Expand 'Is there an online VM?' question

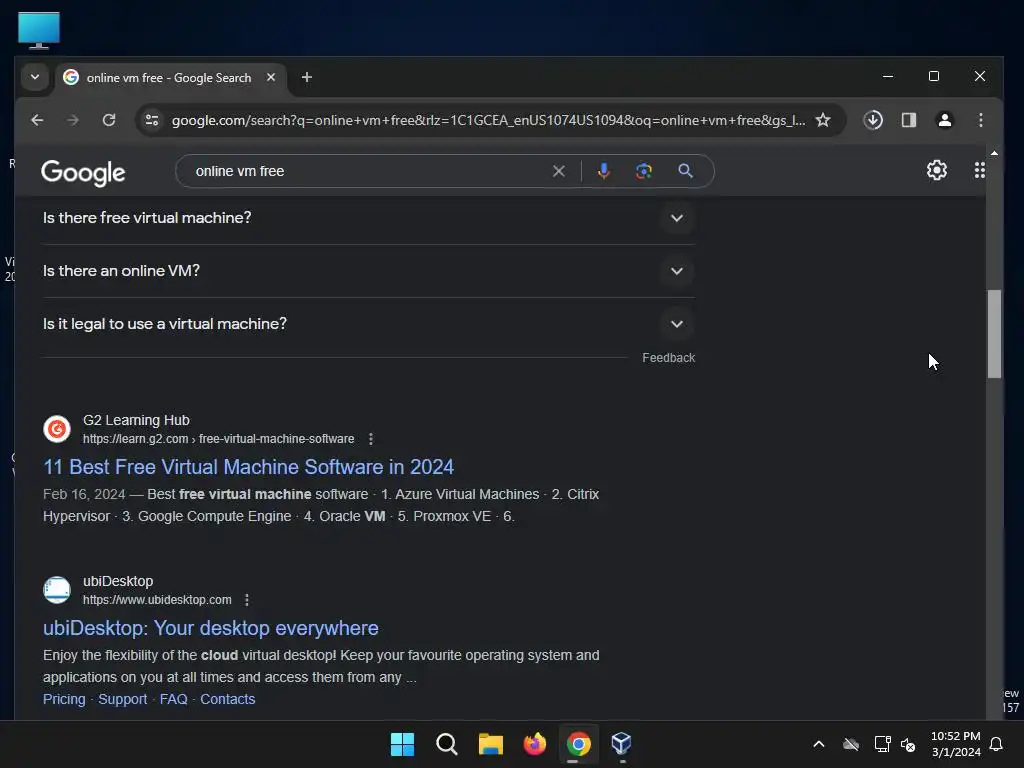click(x=368, y=271)
